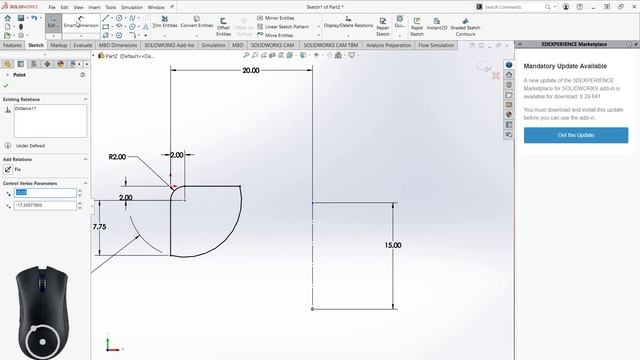Image resolution: width=640 pixels, height=360 pixels.
Task: Open the Insert menu
Action: point(94,7)
